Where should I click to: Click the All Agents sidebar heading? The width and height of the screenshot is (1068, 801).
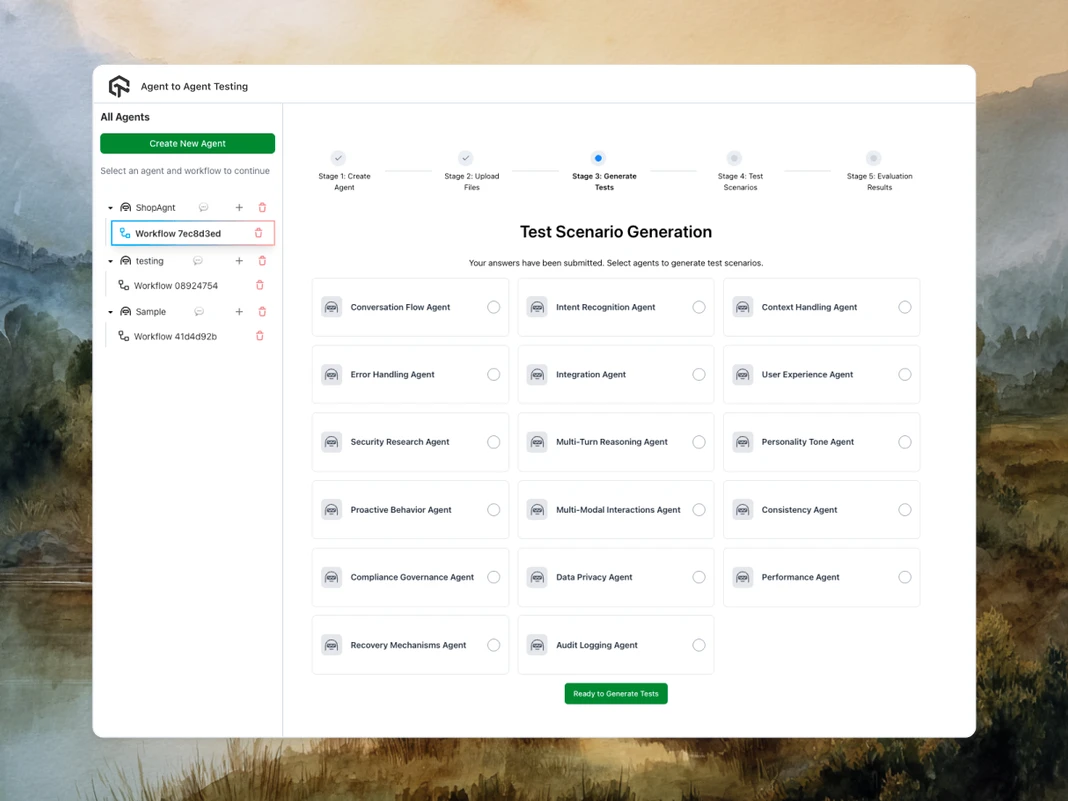click(x=125, y=117)
